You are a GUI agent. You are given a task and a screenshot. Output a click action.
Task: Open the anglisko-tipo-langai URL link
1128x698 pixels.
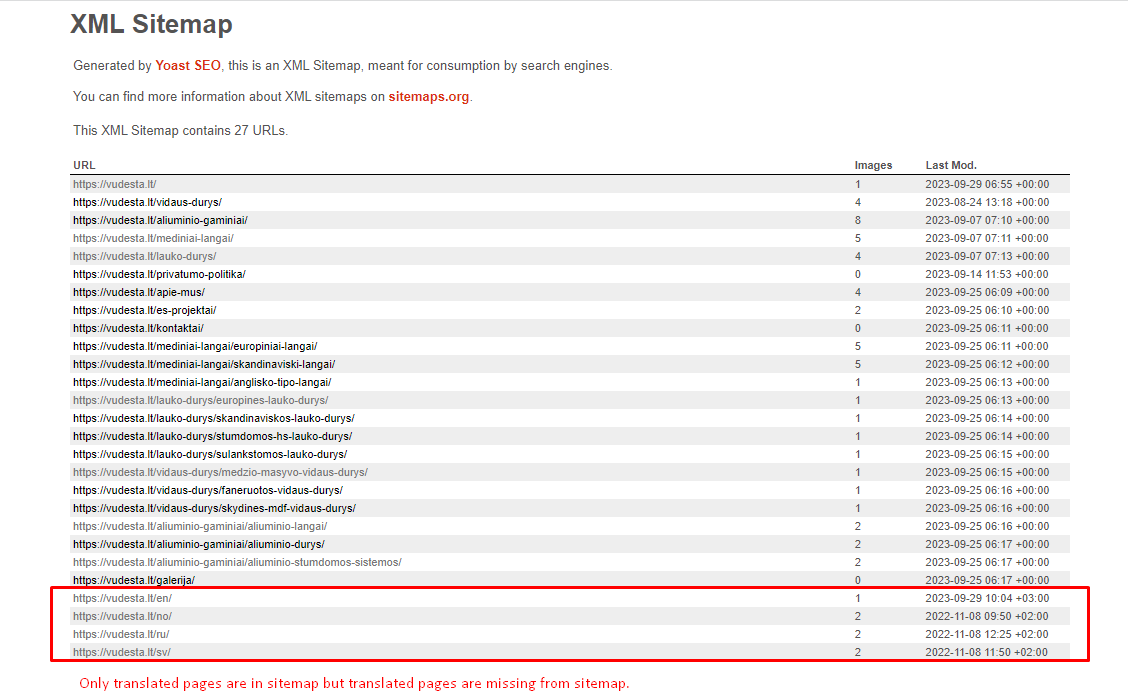click(202, 382)
